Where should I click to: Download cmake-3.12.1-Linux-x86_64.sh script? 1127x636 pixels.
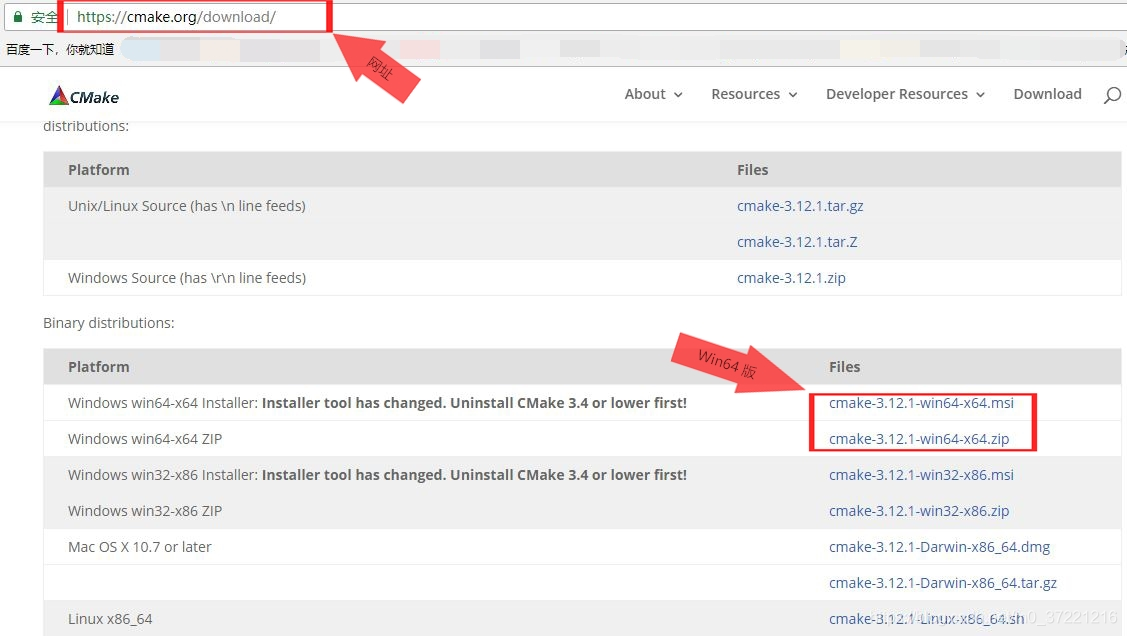(926, 619)
